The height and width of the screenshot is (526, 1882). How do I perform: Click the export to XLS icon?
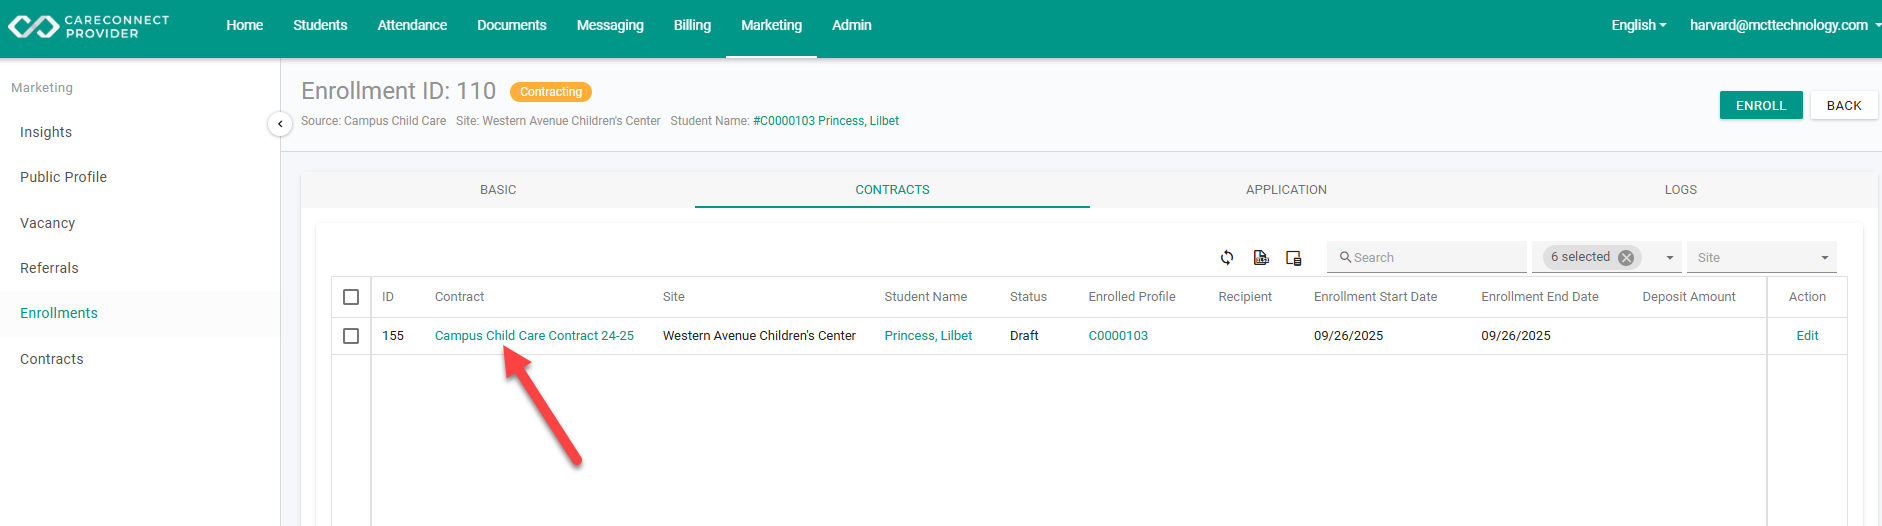coord(1261,258)
